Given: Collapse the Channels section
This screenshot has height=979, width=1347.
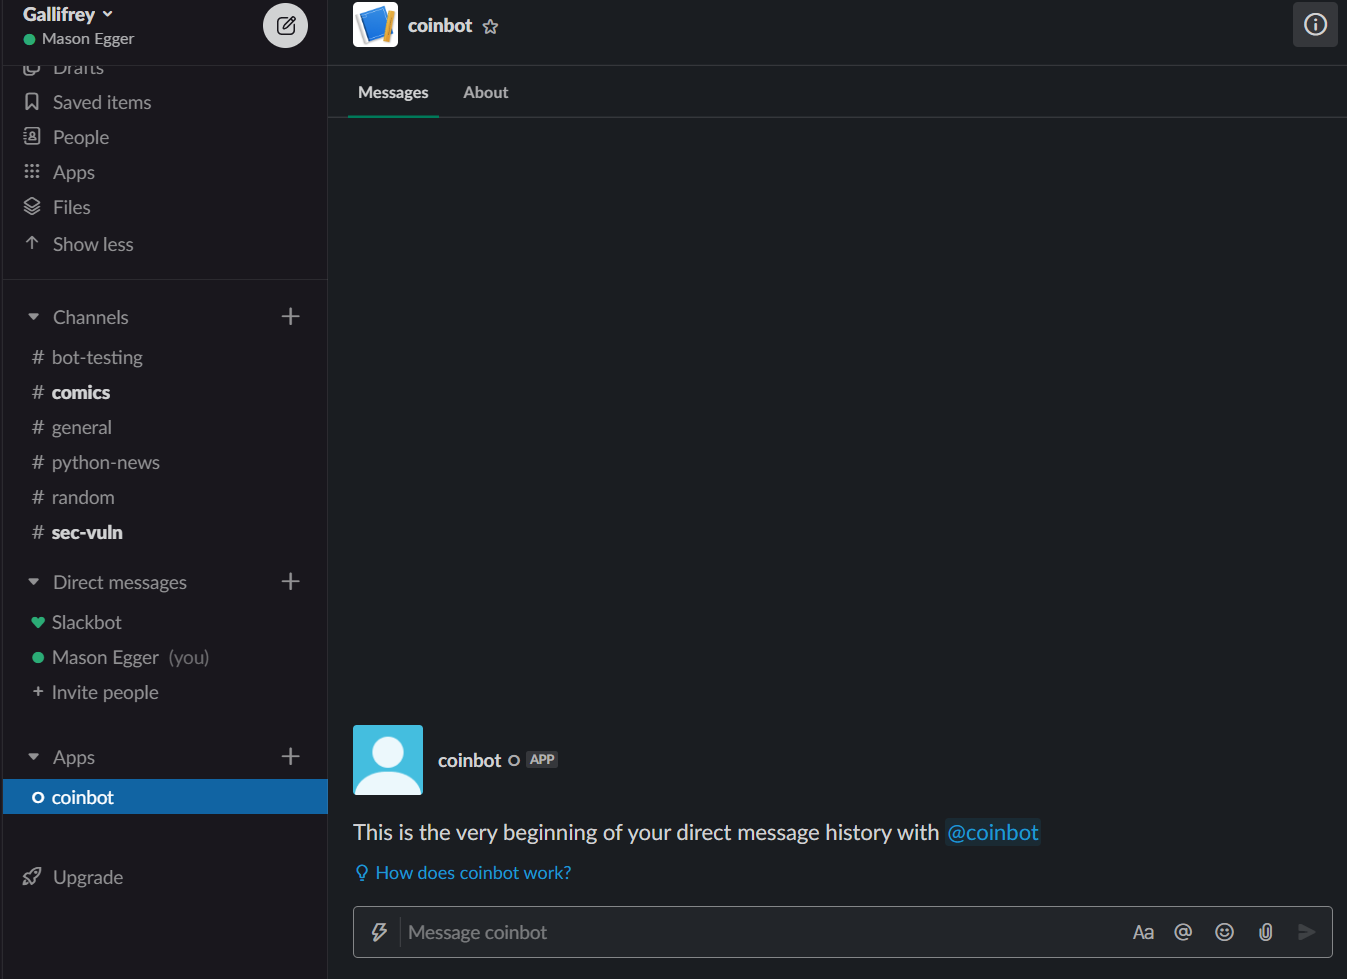Looking at the screenshot, I should click(33, 317).
